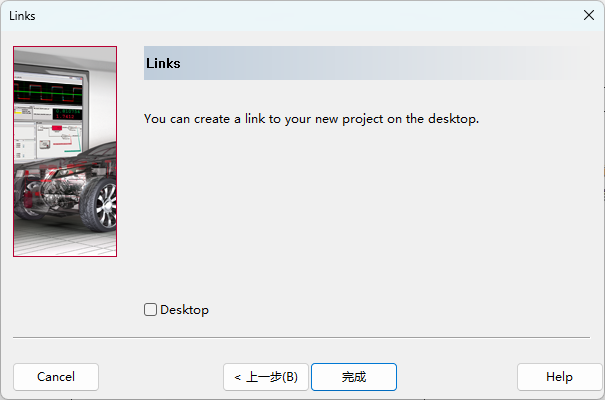Finish the wizard by clicking 完成
Viewport: 605px width, 400px height.
point(354,377)
